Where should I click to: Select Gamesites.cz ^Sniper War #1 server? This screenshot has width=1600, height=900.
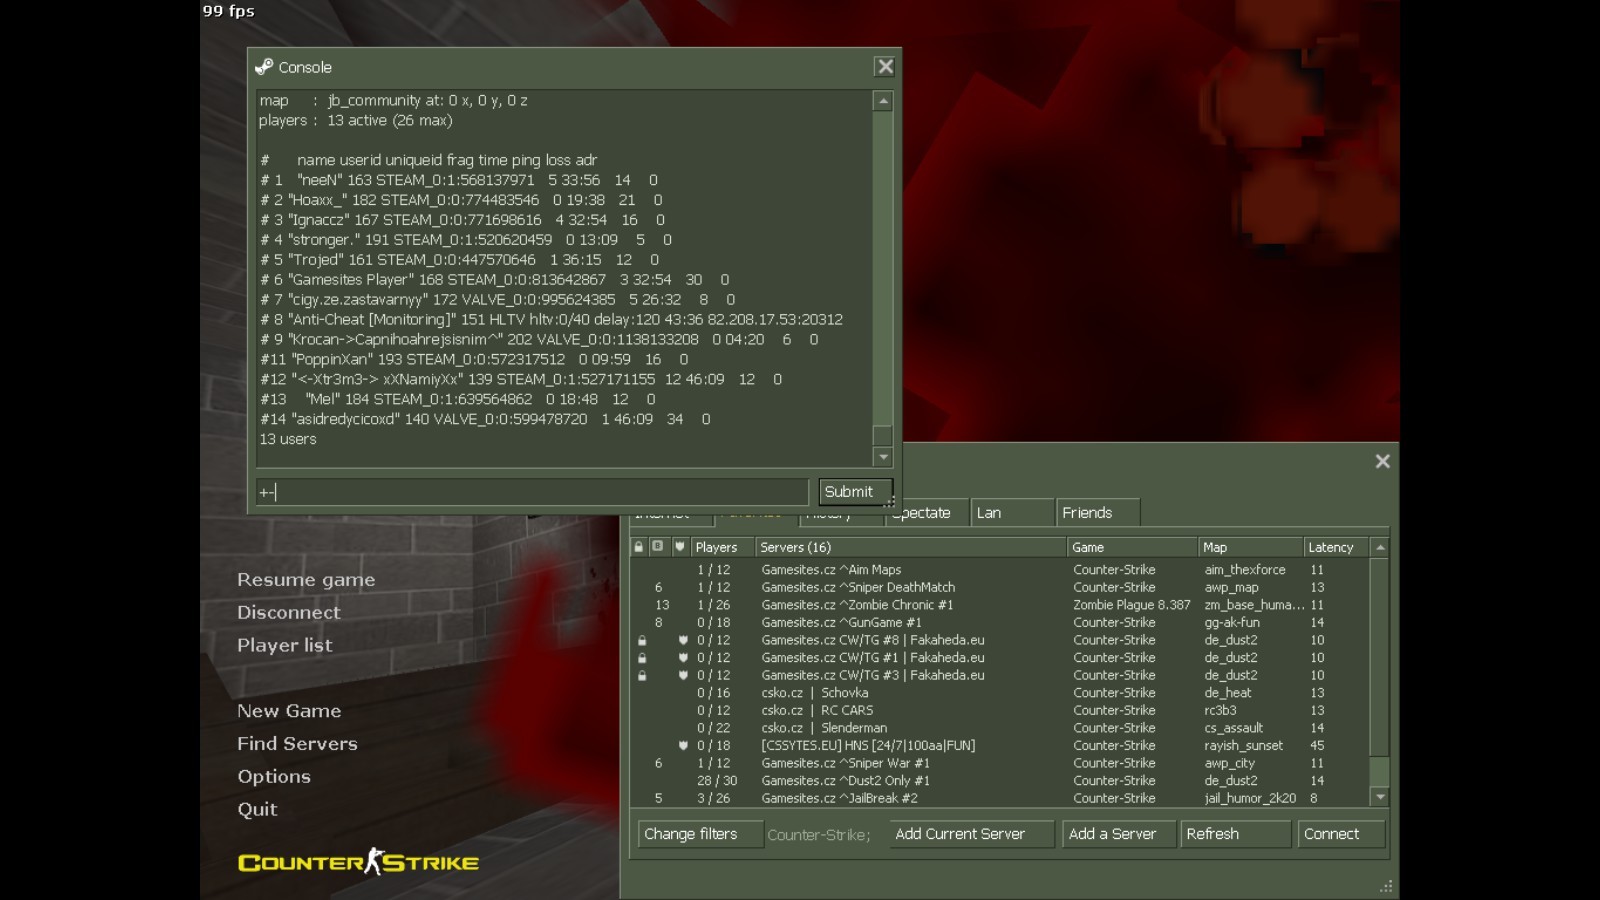[1000, 763]
